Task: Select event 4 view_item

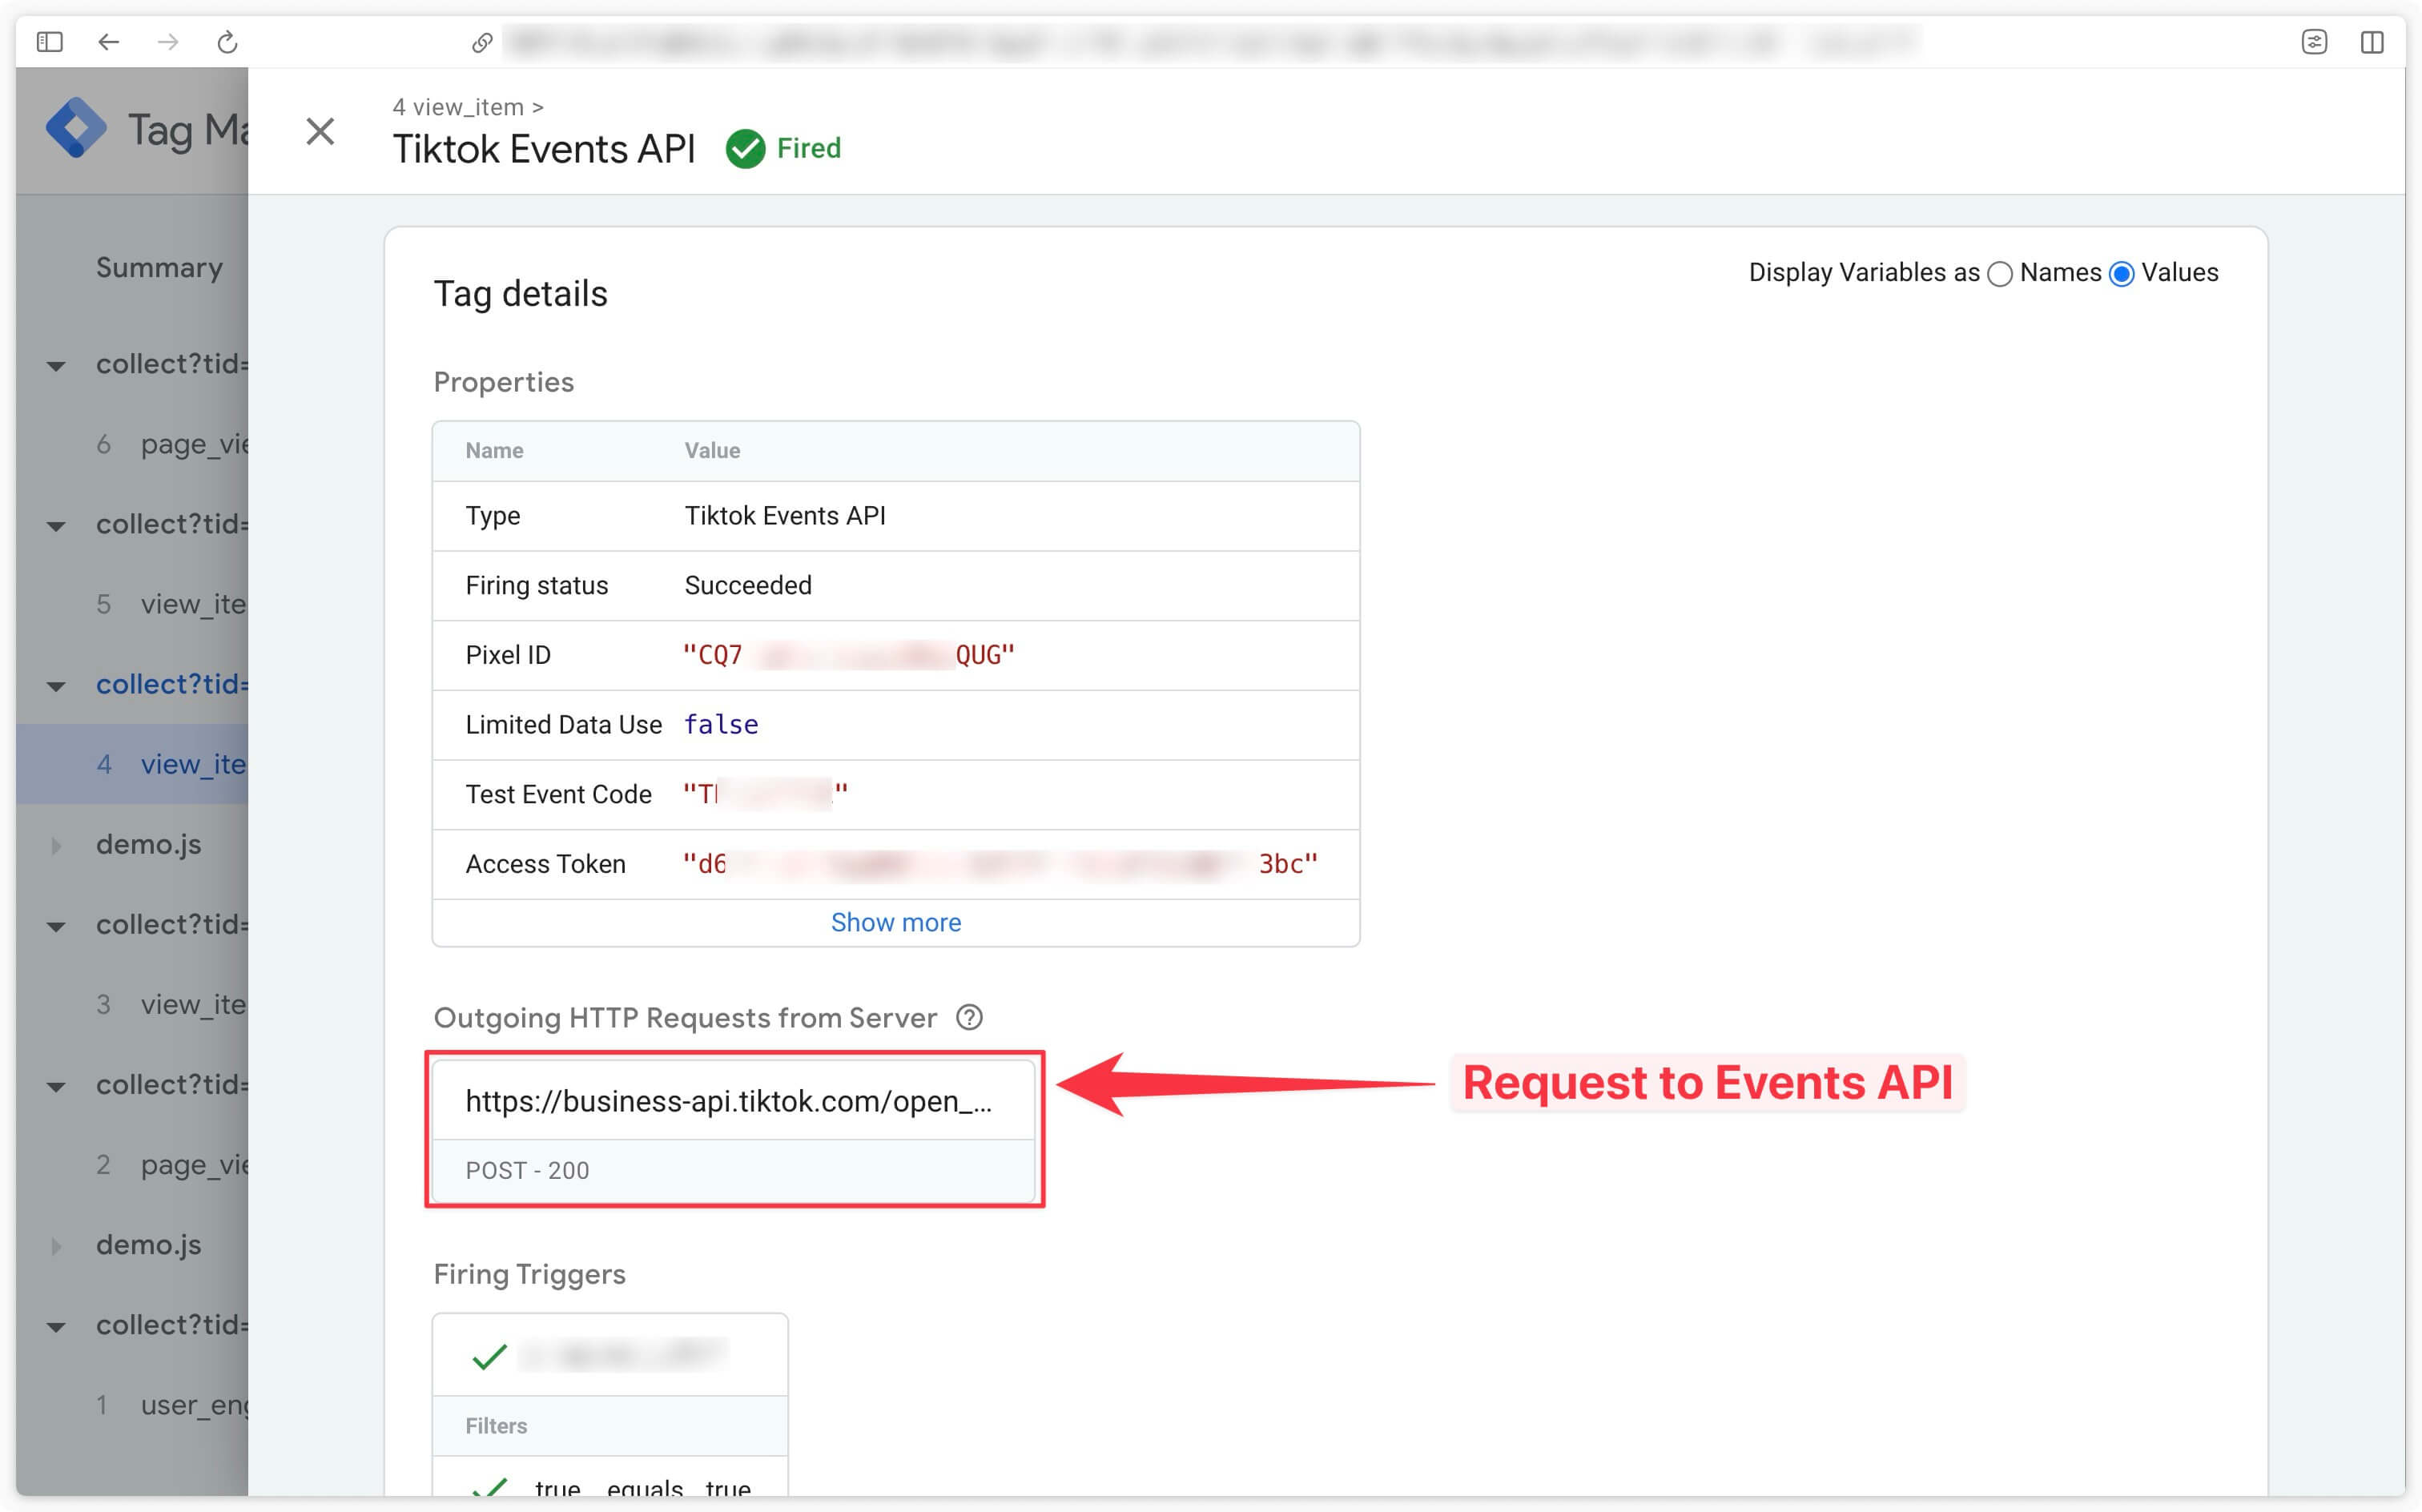Action: (132, 764)
